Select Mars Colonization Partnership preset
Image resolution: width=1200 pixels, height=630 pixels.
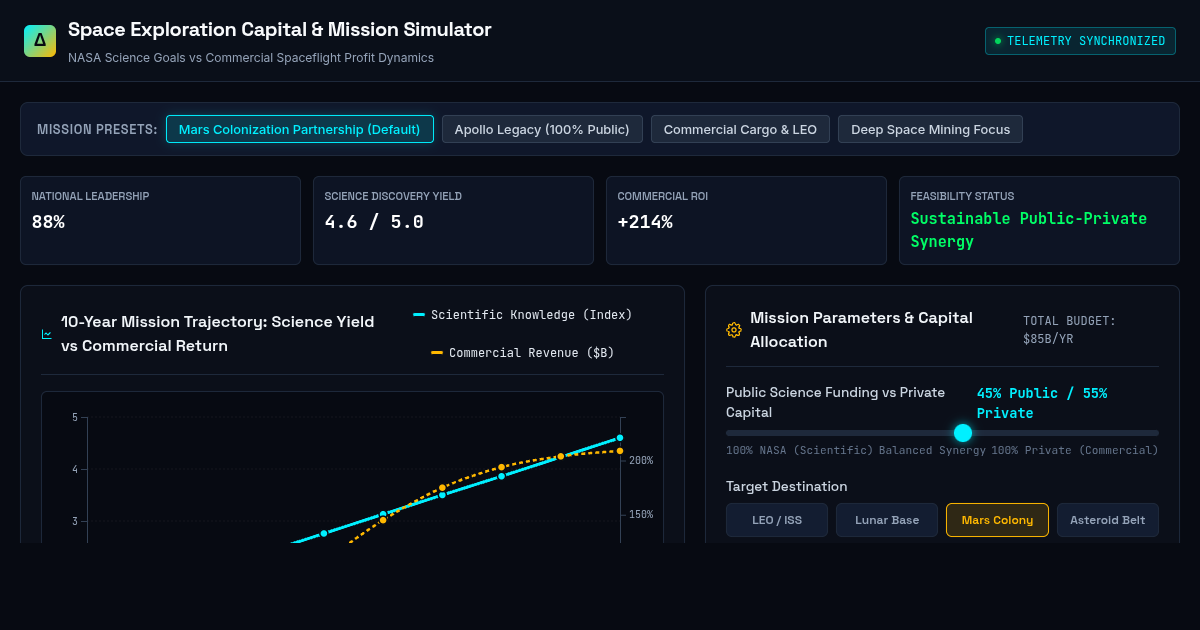[x=300, y=129]
